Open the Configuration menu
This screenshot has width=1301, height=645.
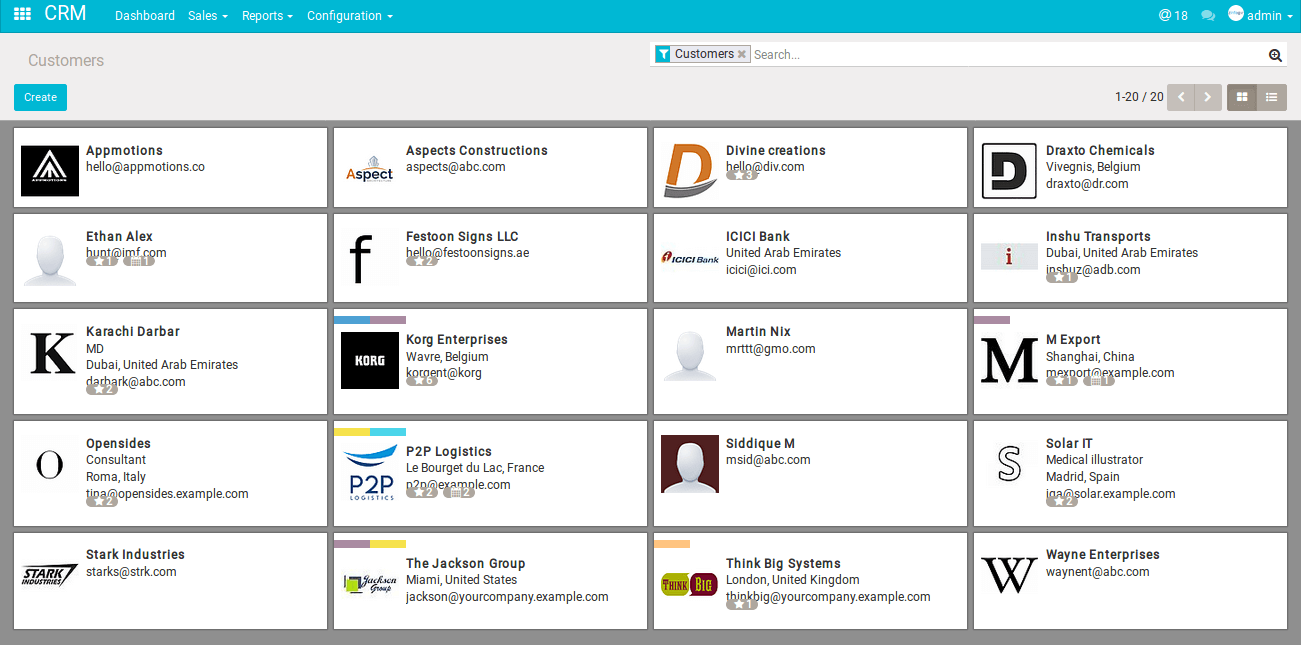coord(350,16)
